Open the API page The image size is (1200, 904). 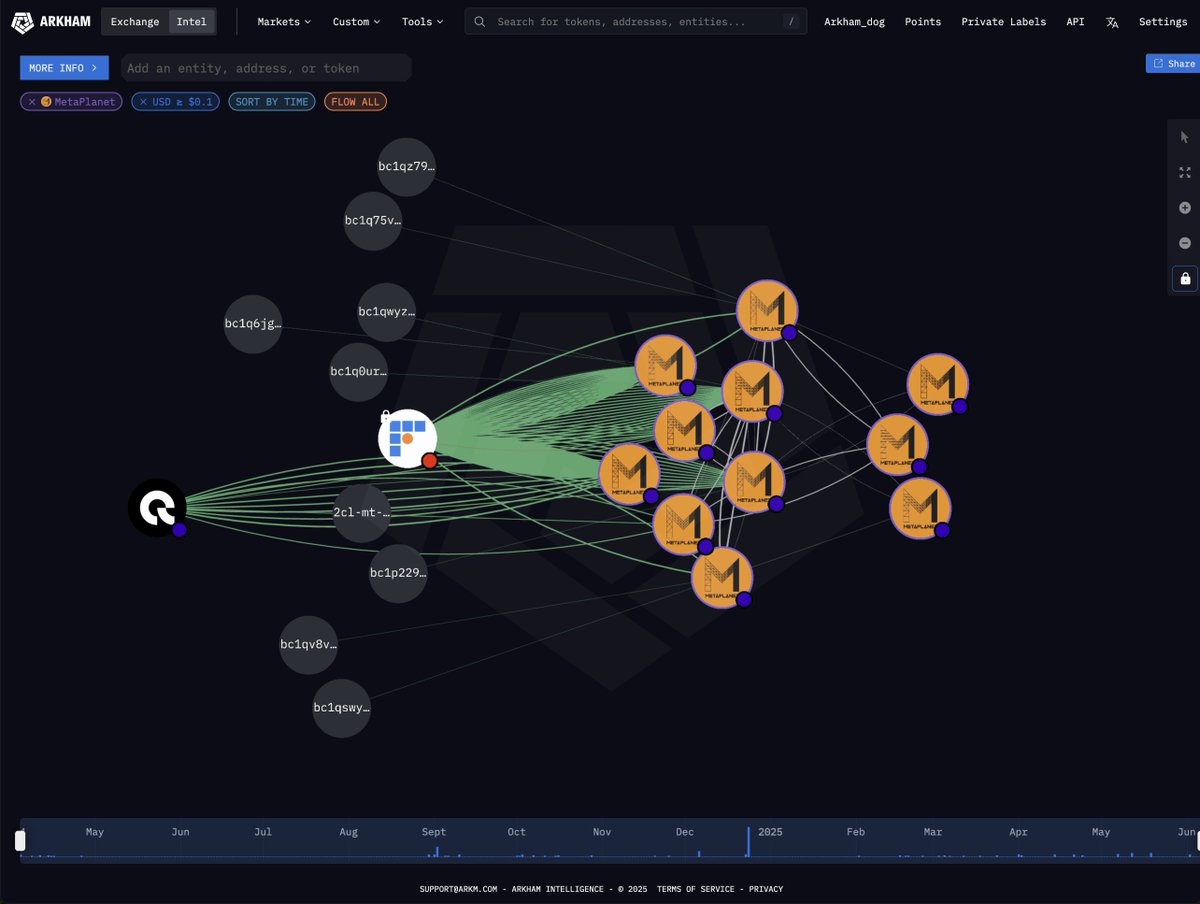(1075, 21)
